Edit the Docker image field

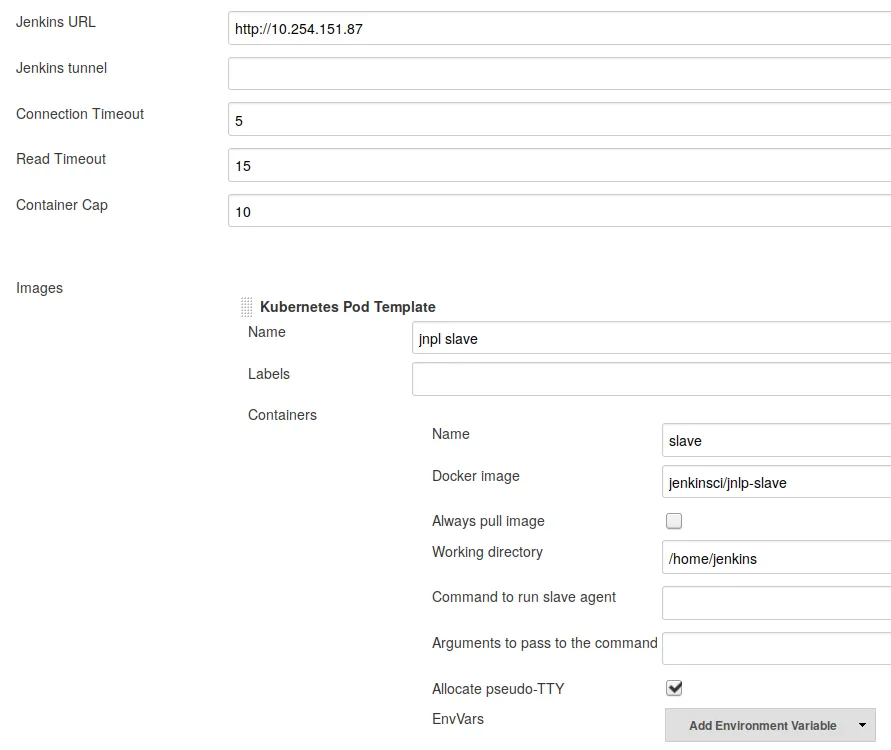coord(775,482)
